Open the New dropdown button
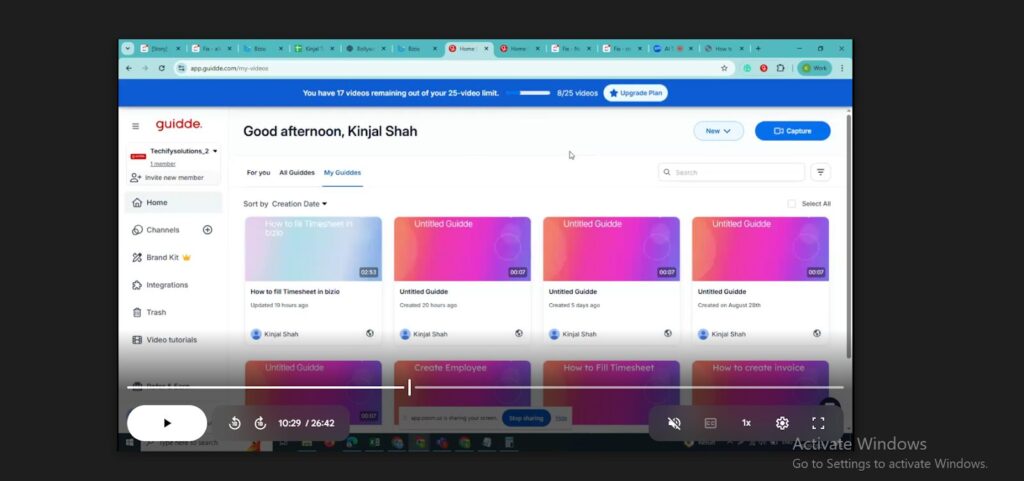The height and width of the screenshot is (481, 1024). (718, 131)
